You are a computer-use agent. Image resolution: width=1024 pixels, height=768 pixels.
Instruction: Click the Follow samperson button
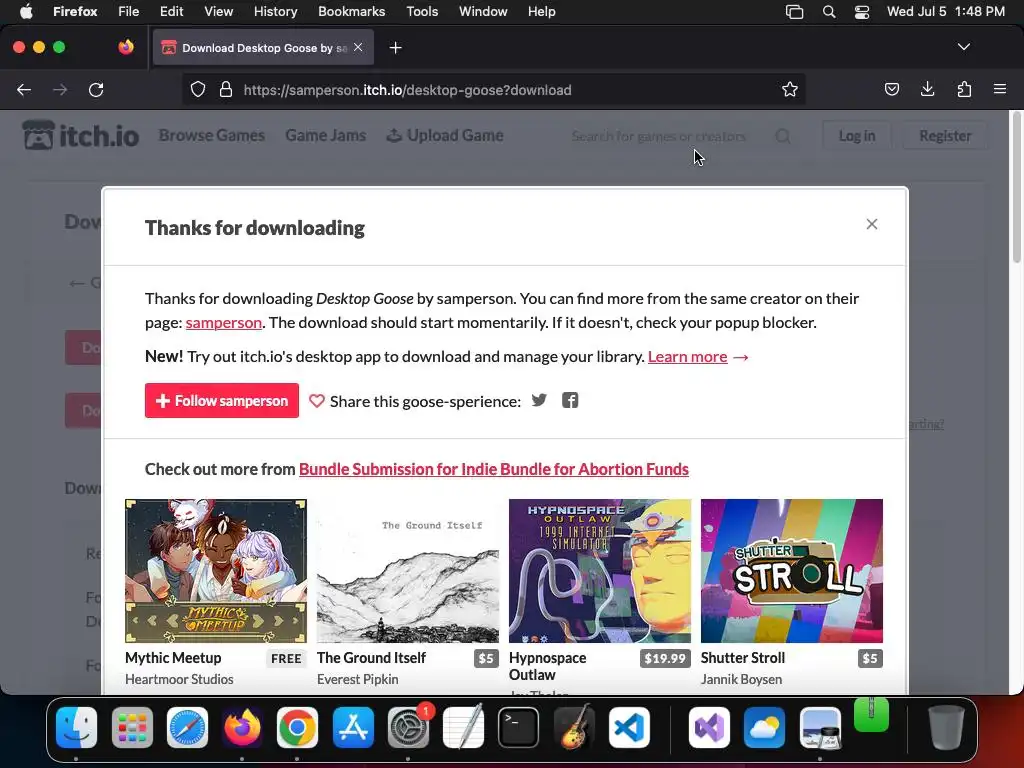(222, 400)
